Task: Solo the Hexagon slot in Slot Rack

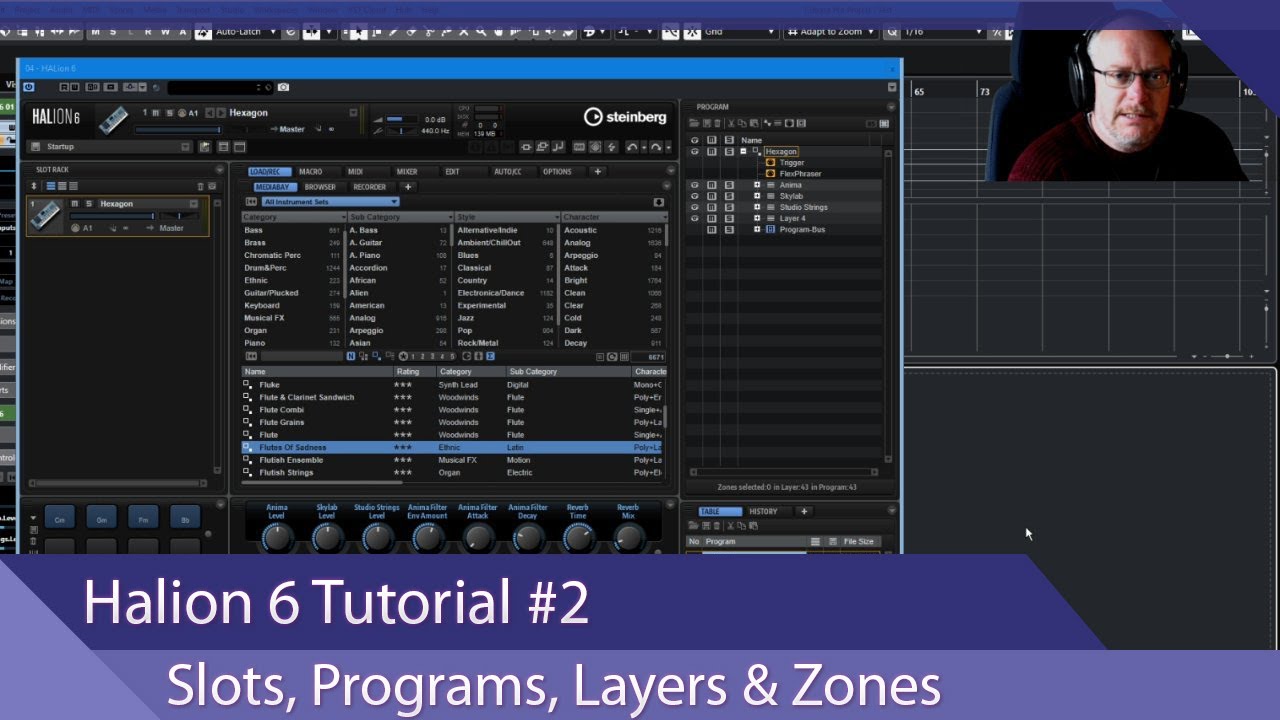Action: click(x=89, y=204)
